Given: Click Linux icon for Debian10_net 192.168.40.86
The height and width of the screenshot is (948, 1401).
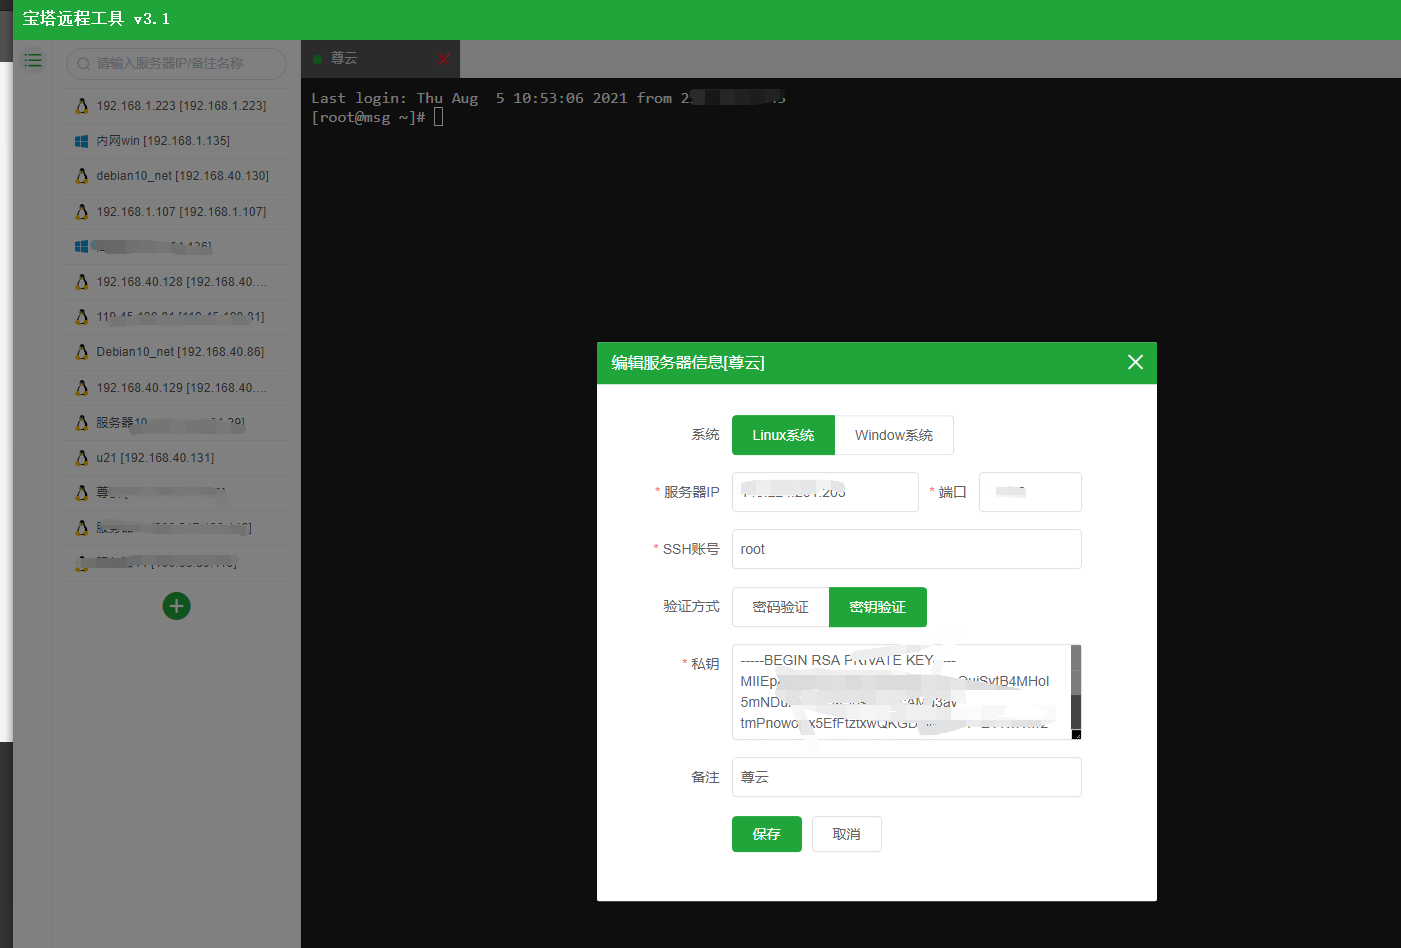Looking at the screenshot, I should (x=82, y=352).
